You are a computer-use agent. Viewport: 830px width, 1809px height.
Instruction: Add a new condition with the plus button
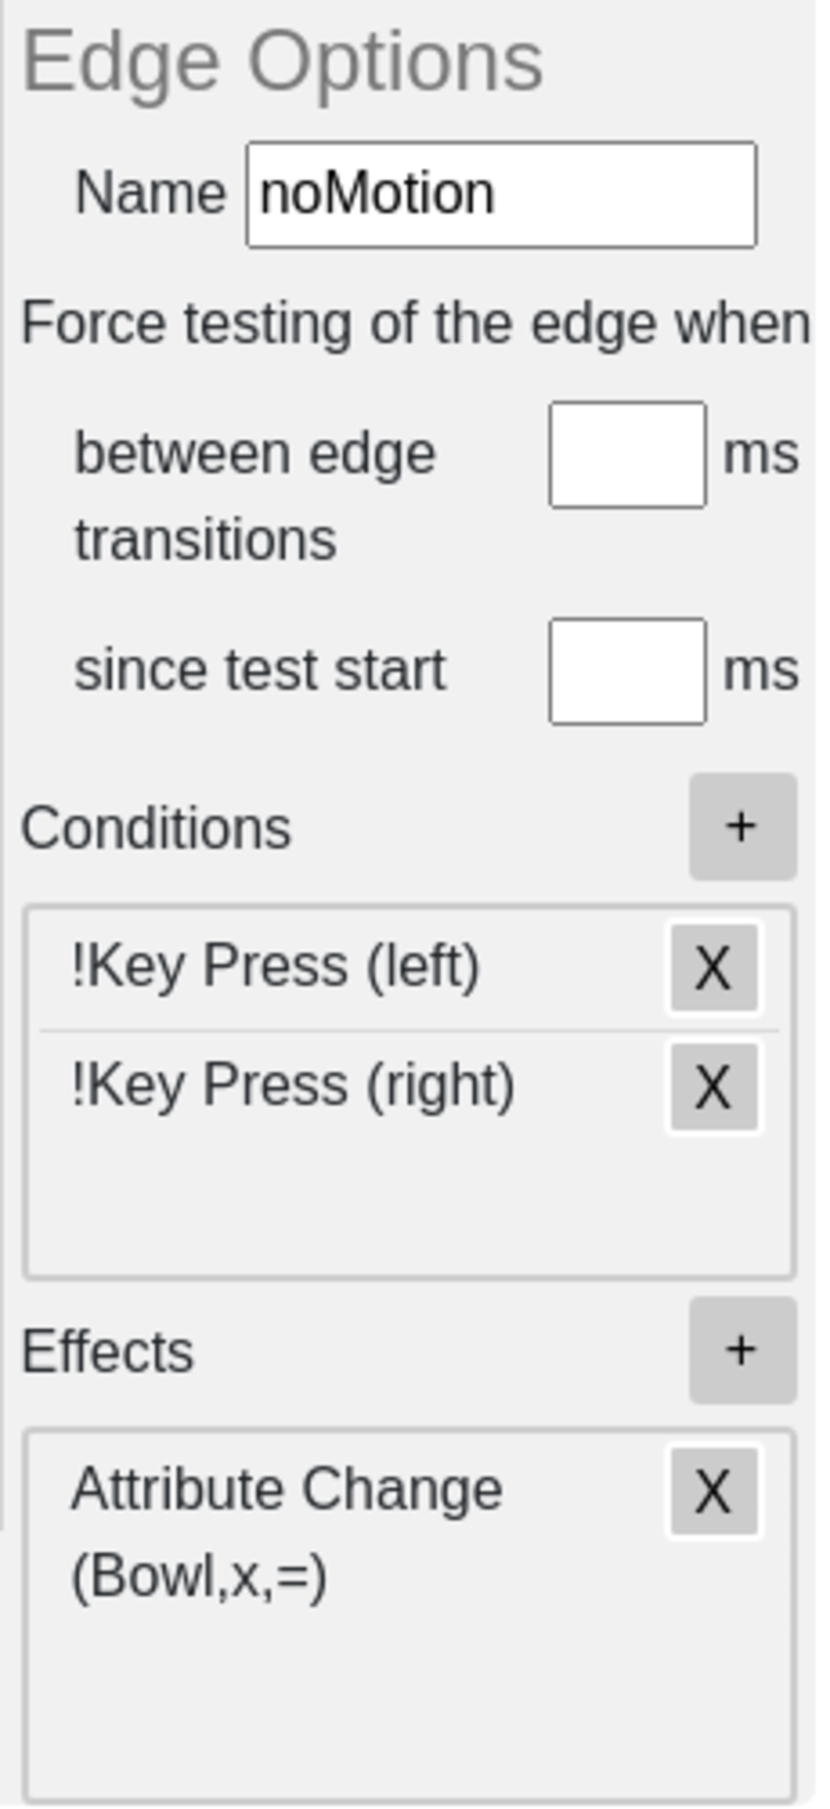(x=742, y=827)
